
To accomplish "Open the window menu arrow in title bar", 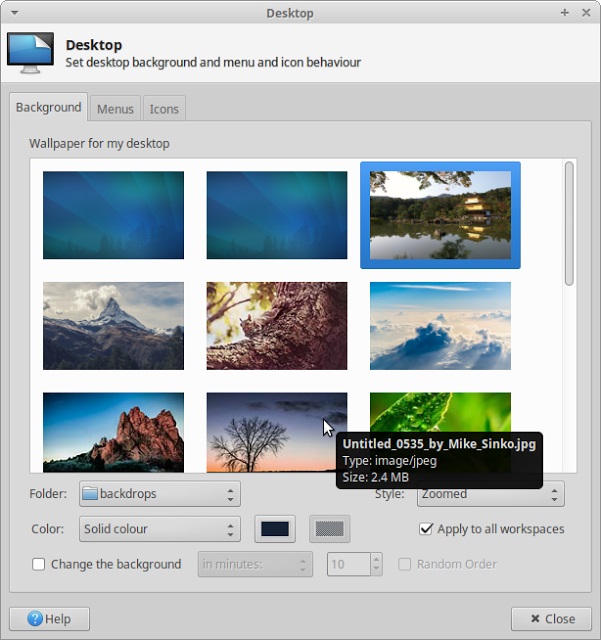I will (x=14, y=13).
